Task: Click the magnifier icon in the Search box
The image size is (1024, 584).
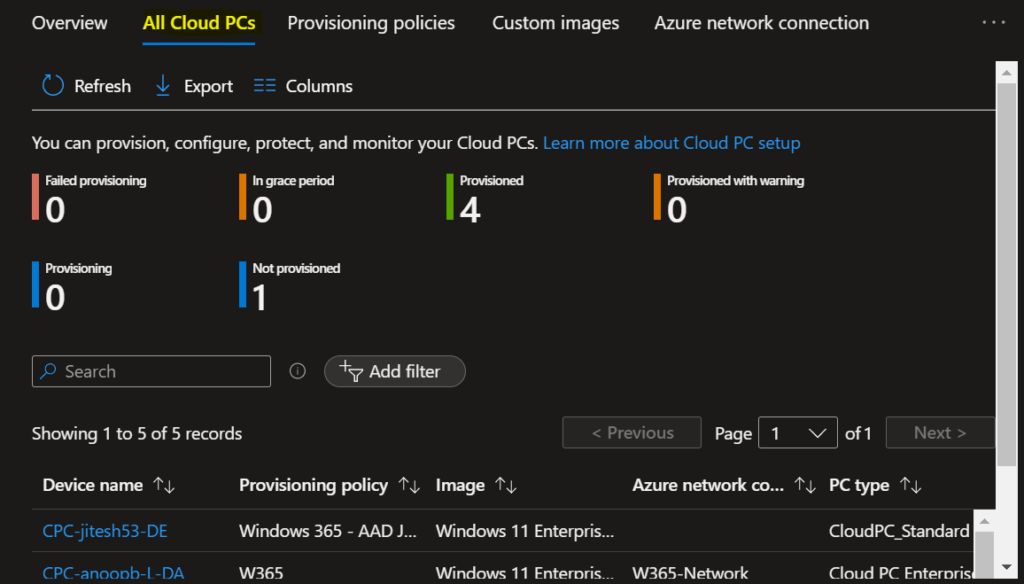Action: (48, 371)
